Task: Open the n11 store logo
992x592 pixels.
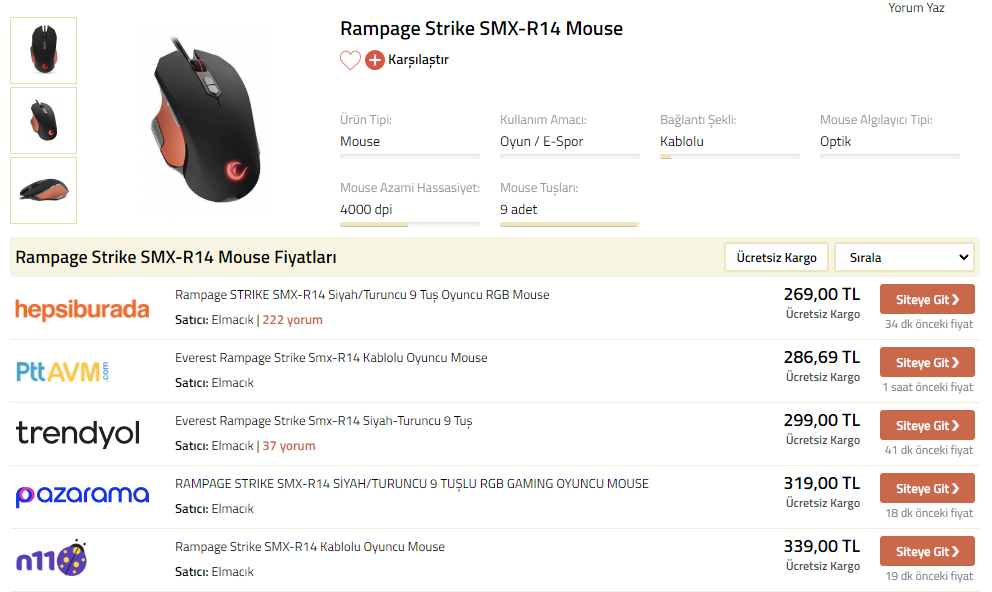Action: [x=51, y=559]
